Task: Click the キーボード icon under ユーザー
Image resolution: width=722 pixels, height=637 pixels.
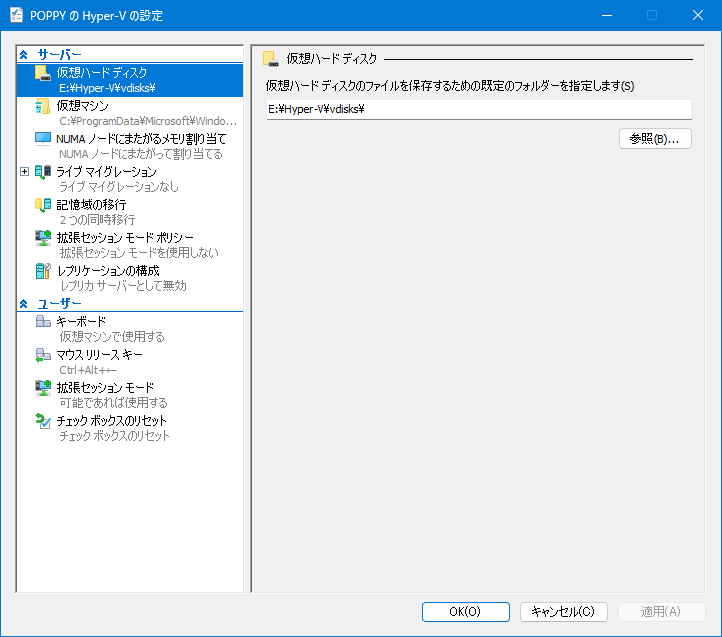Action: (43, 322)
